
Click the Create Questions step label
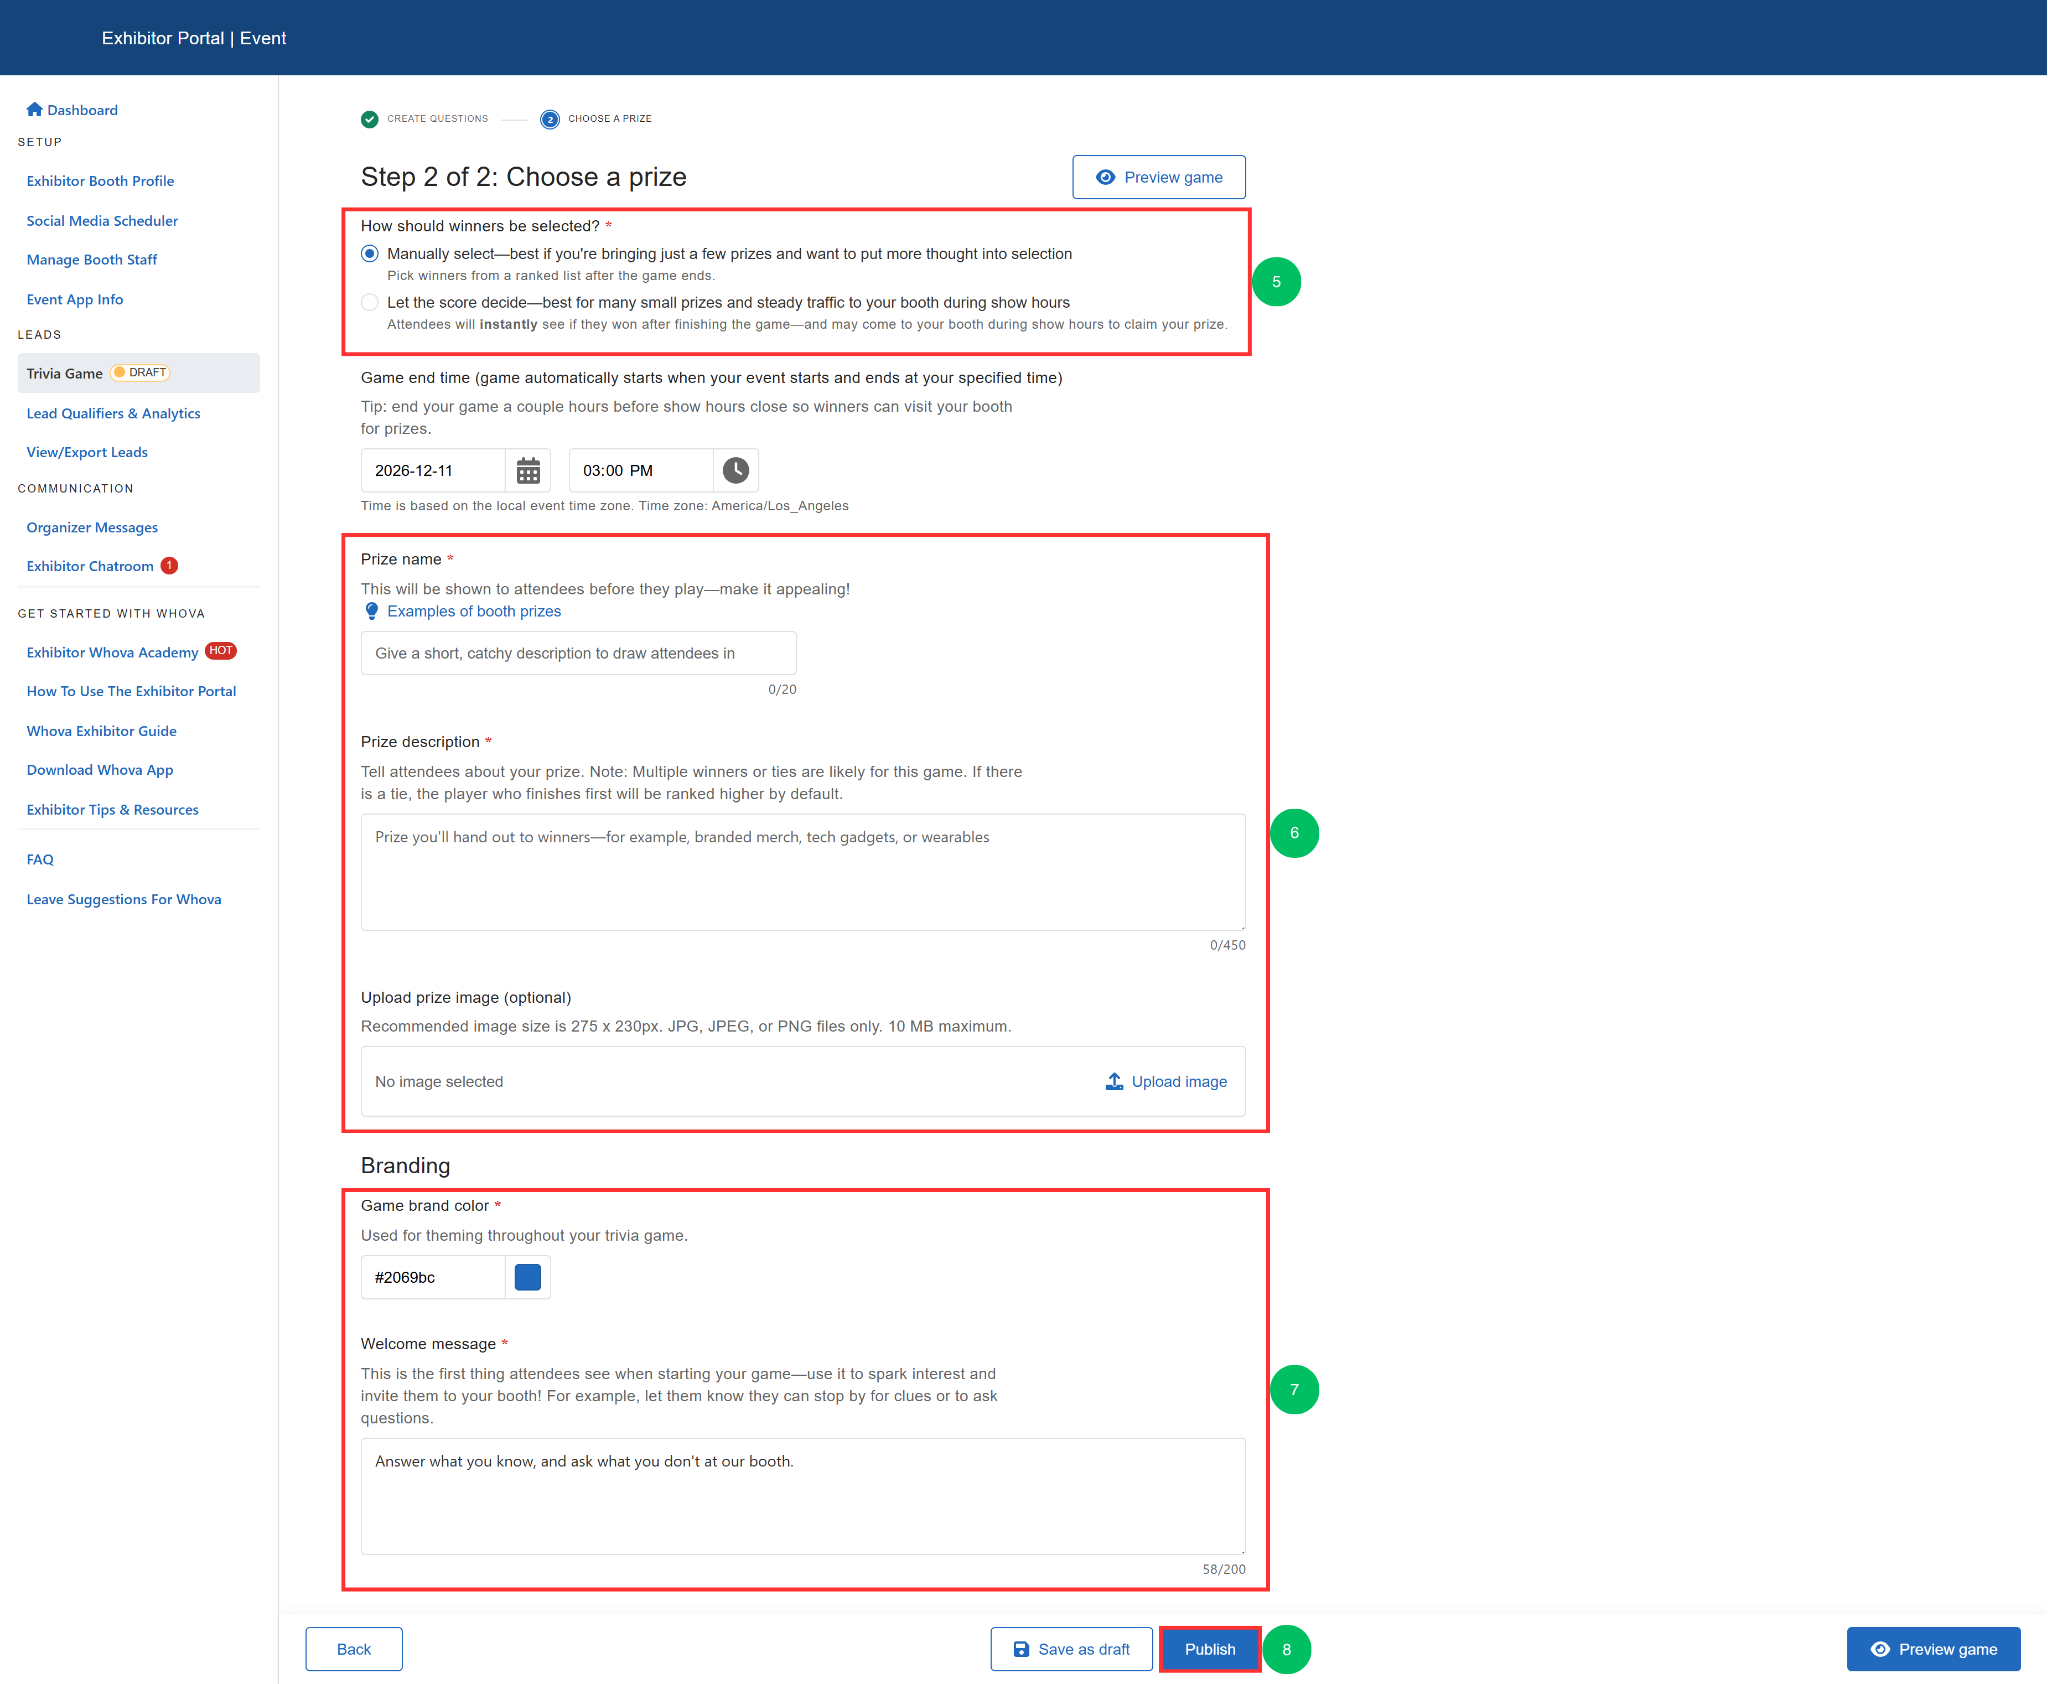click(438, 119)
